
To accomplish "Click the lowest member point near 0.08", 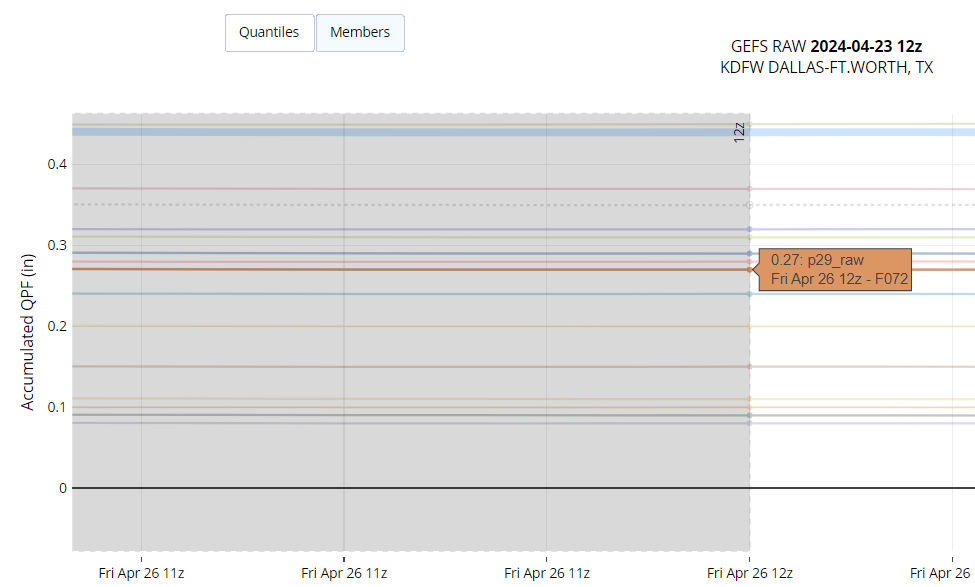I will 749,423.
